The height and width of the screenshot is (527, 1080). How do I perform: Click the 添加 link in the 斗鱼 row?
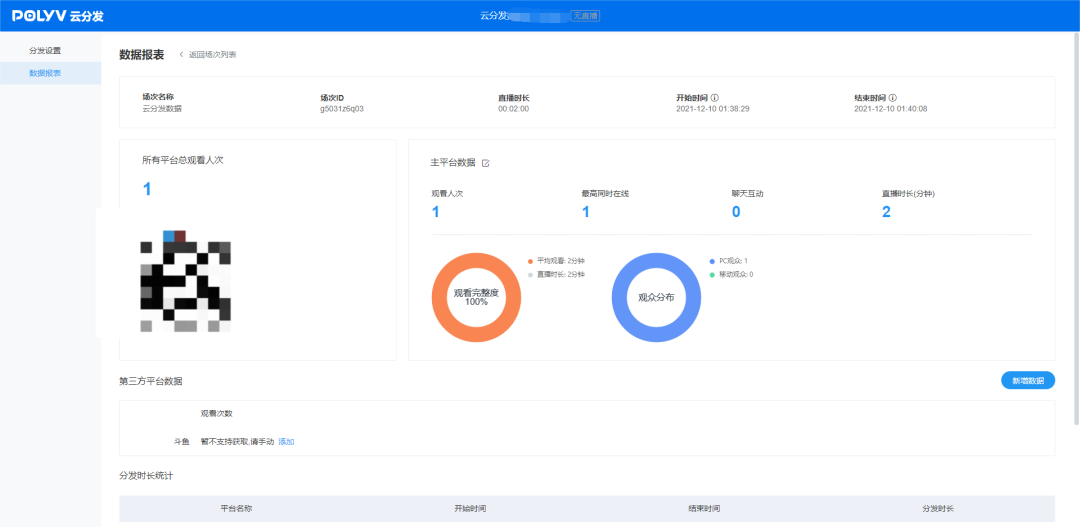[286, 441]
